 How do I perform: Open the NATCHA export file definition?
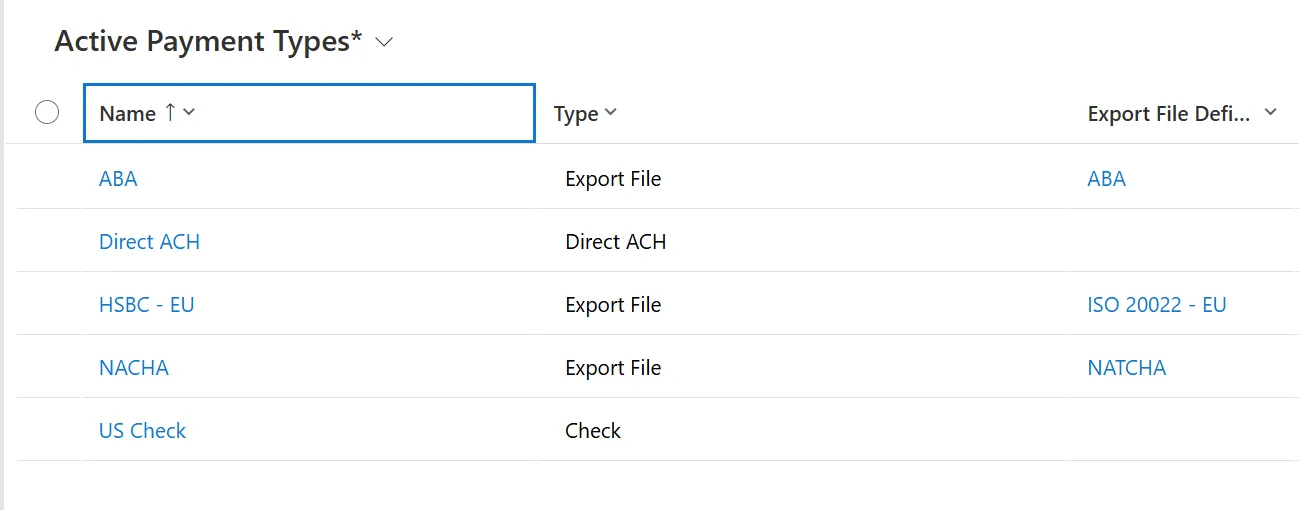click(1126, 368)
